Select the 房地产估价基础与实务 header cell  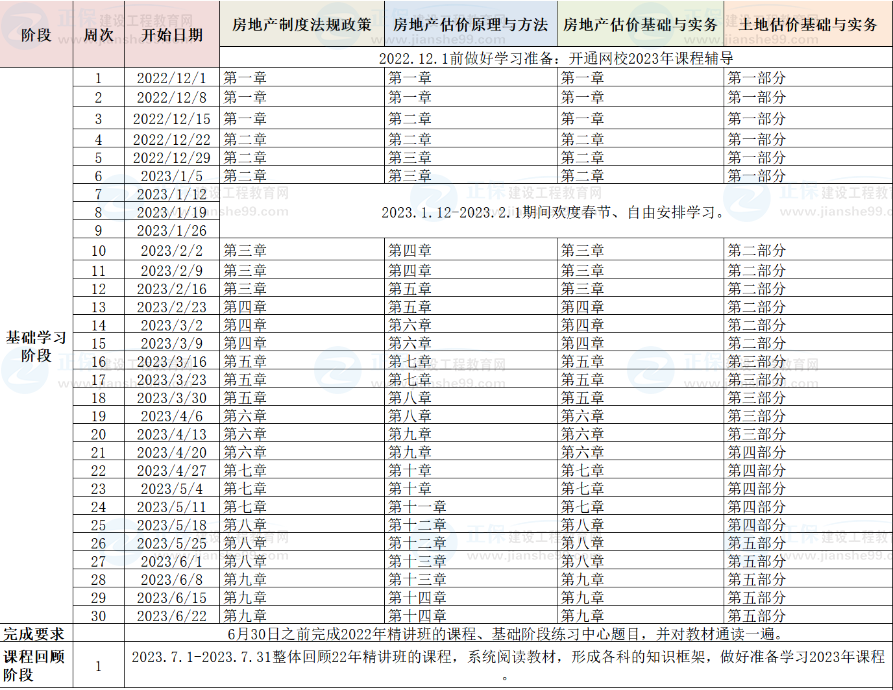pyautogui.click(x=640, y=25)
